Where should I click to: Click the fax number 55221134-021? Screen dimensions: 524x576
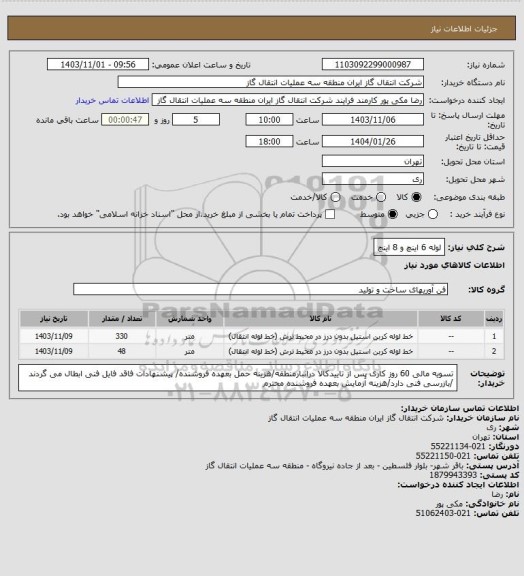click(x=458, y=447)
